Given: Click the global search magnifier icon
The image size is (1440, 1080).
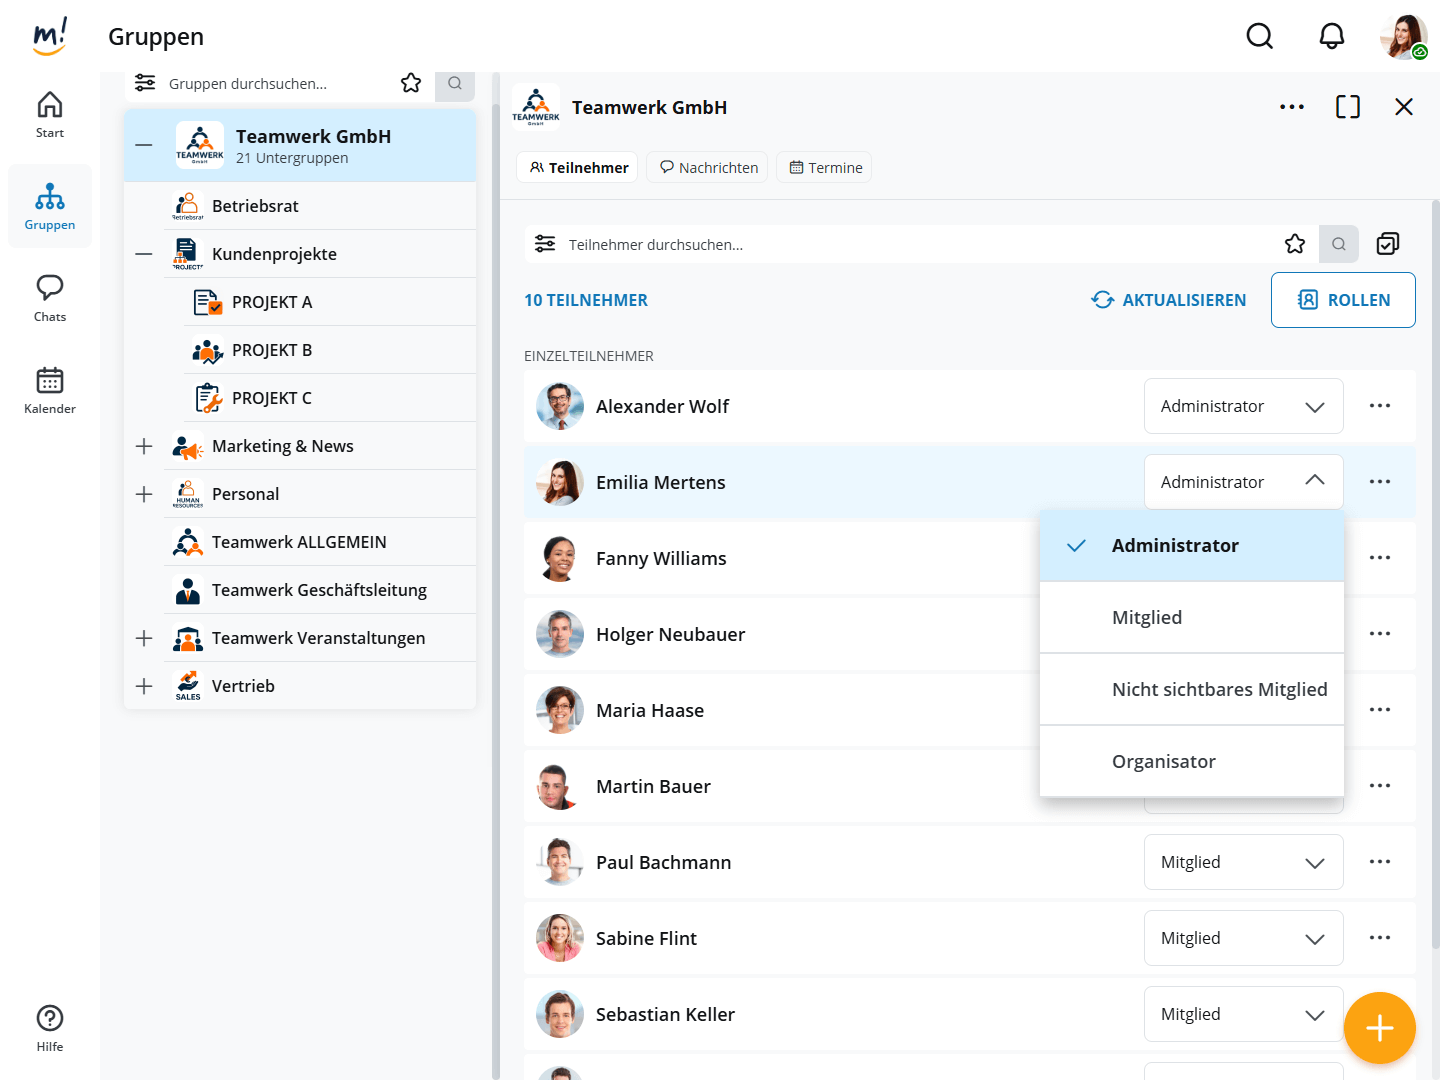Looking at the screenshot, I should pos(1259,37).
